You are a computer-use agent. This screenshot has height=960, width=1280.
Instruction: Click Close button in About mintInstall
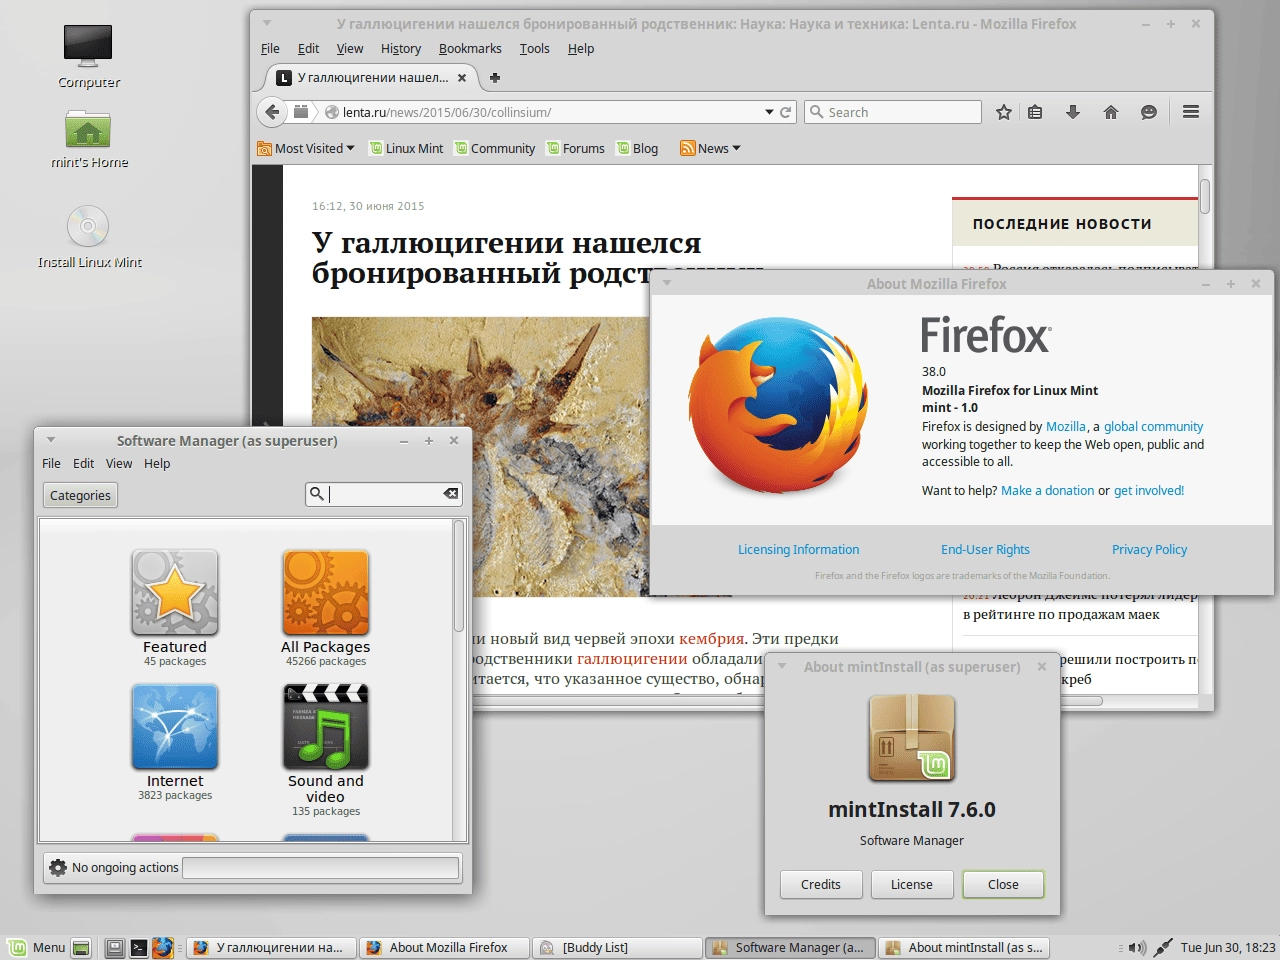1003,884
